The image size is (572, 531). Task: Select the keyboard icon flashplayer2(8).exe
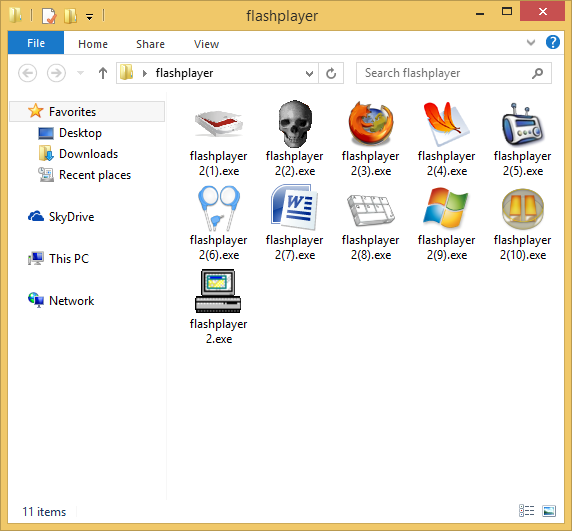pos(371,210)
